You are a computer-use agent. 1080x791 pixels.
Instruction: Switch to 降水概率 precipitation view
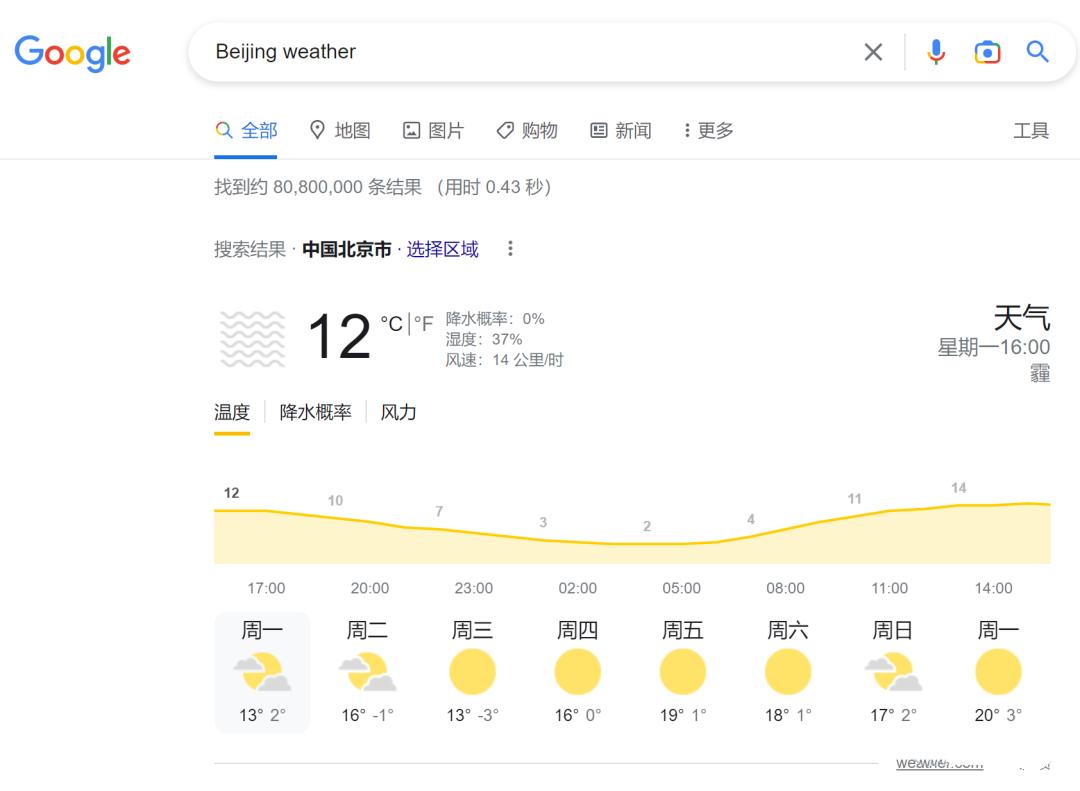(x=315, y=411)
